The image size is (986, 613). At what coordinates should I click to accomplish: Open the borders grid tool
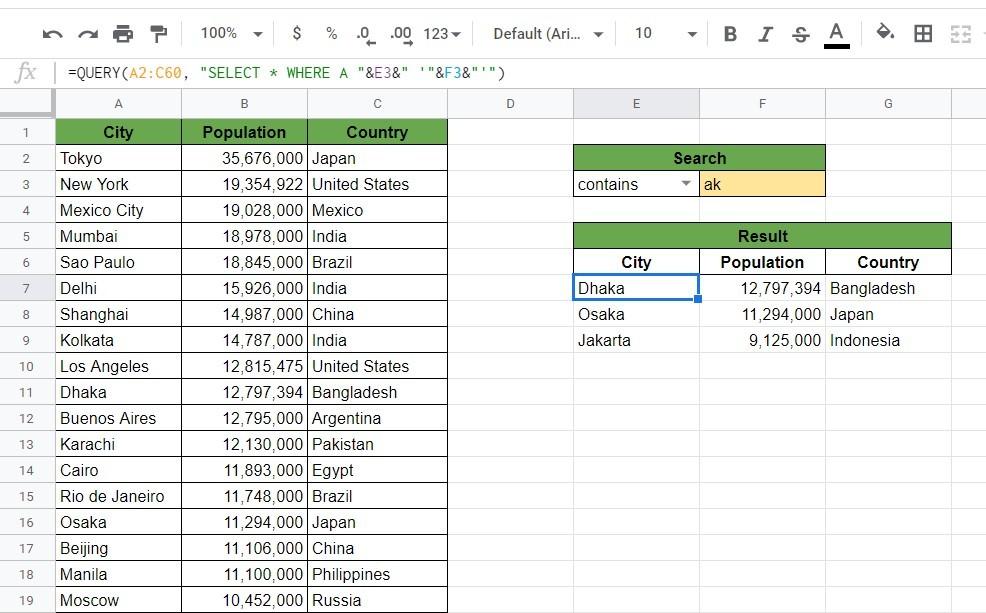point(923,34)
